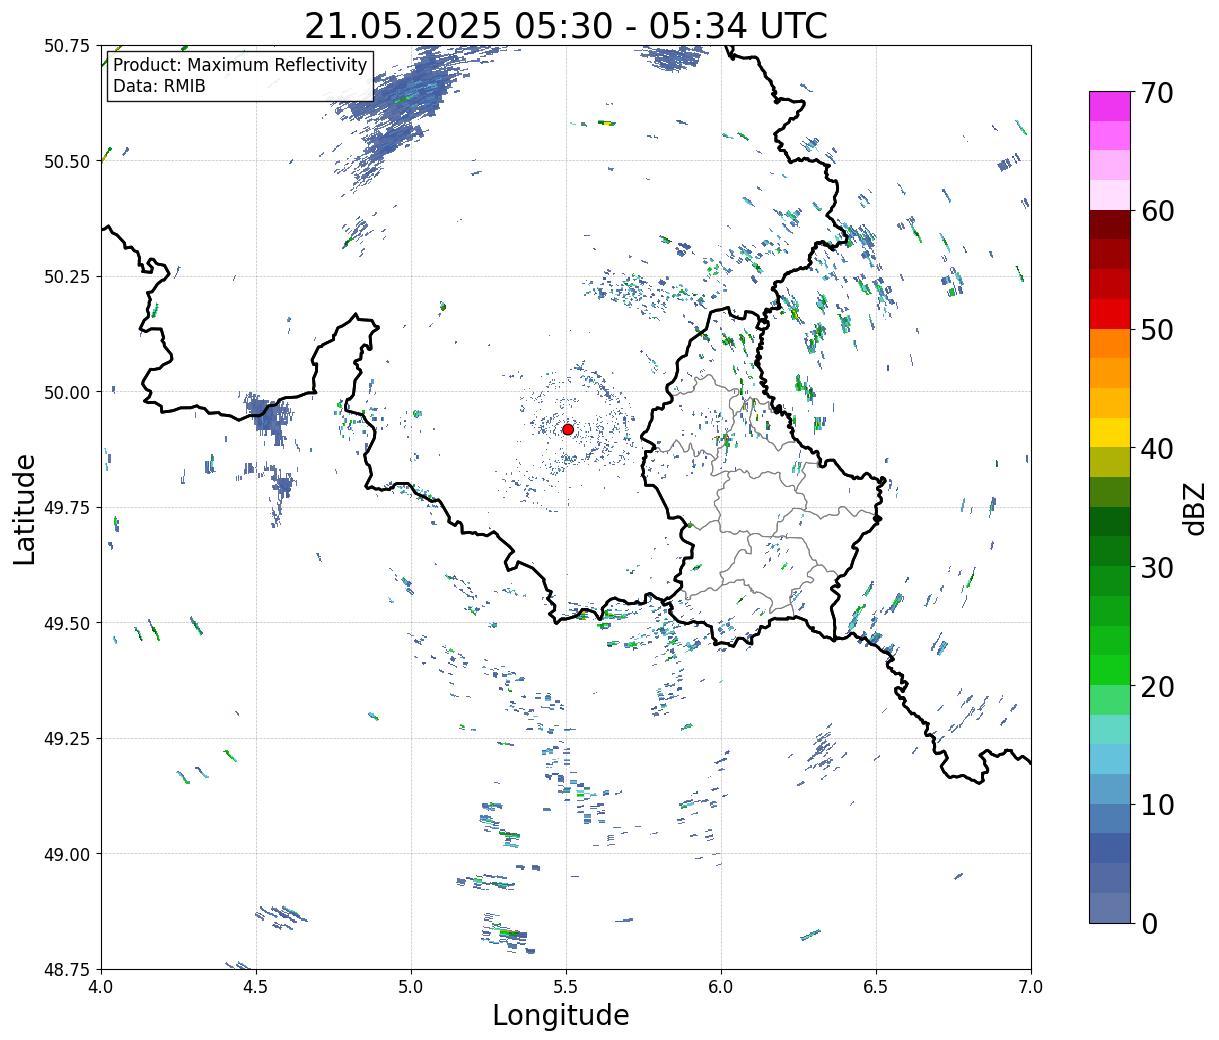The image size is (1219, 1040).
Task: Click the 49.00 latitude tick label
Action: coord(67,854)
